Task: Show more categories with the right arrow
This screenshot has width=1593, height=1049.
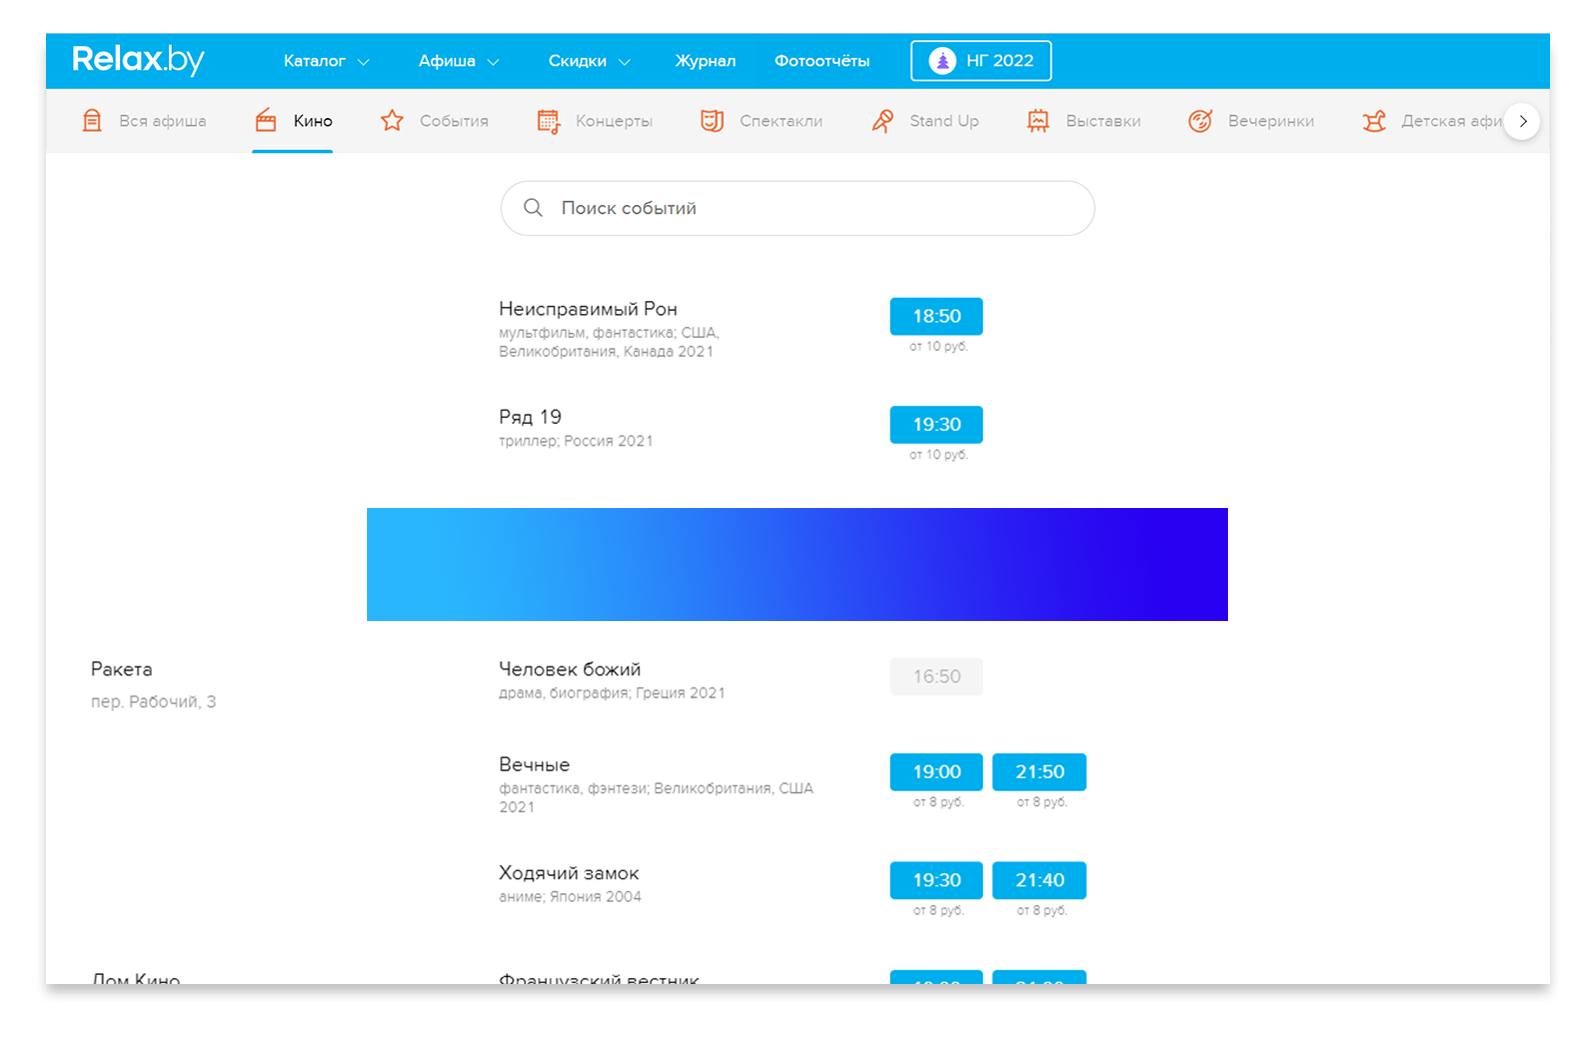Action: click(x=1522, y=121)
